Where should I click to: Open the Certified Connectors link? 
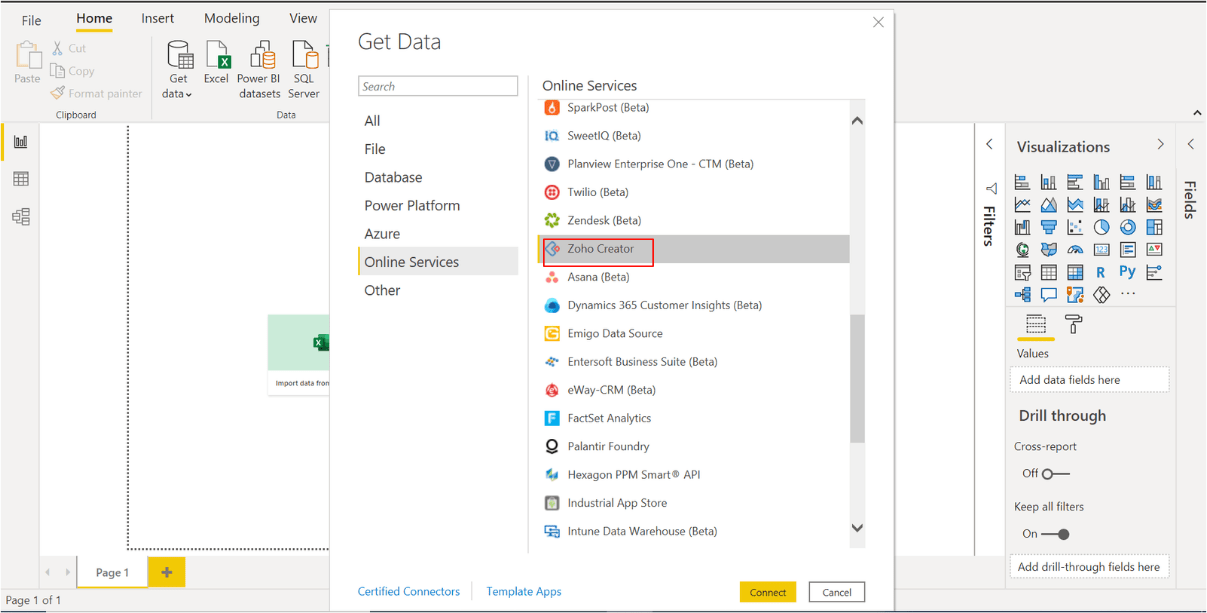pos(409,591)
